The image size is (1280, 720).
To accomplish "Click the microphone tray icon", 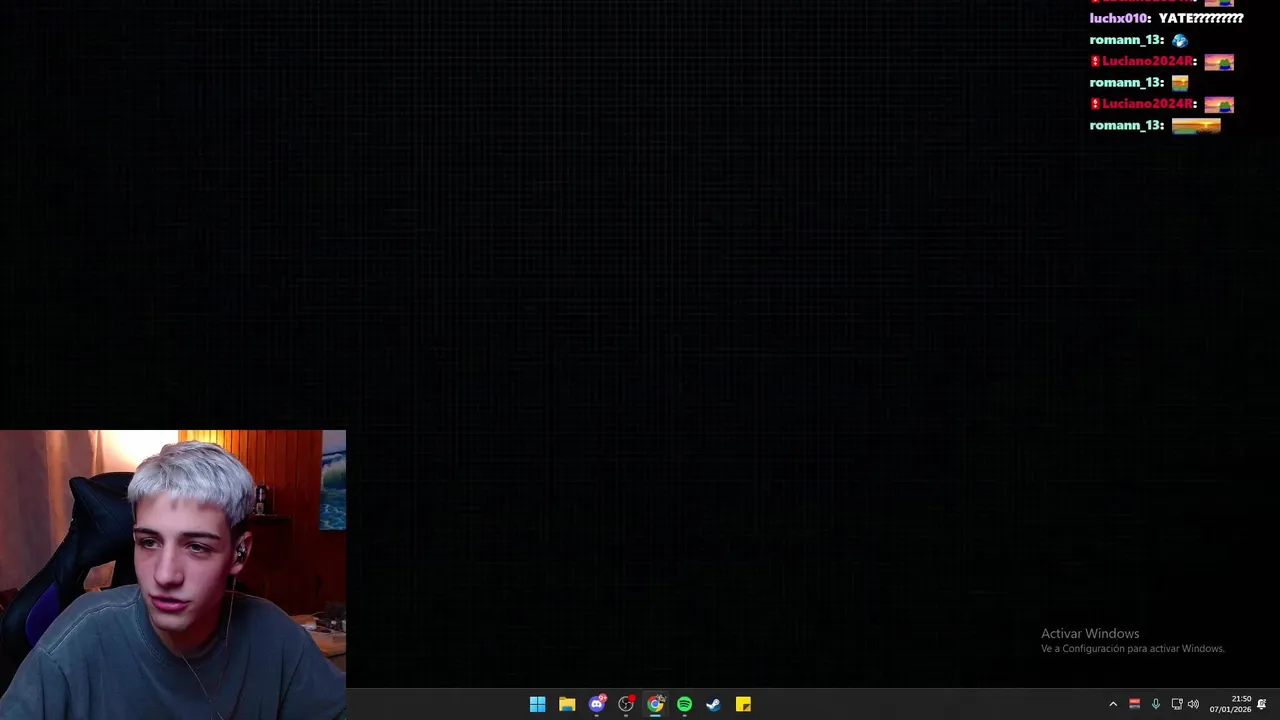I will coord(1155,704).
